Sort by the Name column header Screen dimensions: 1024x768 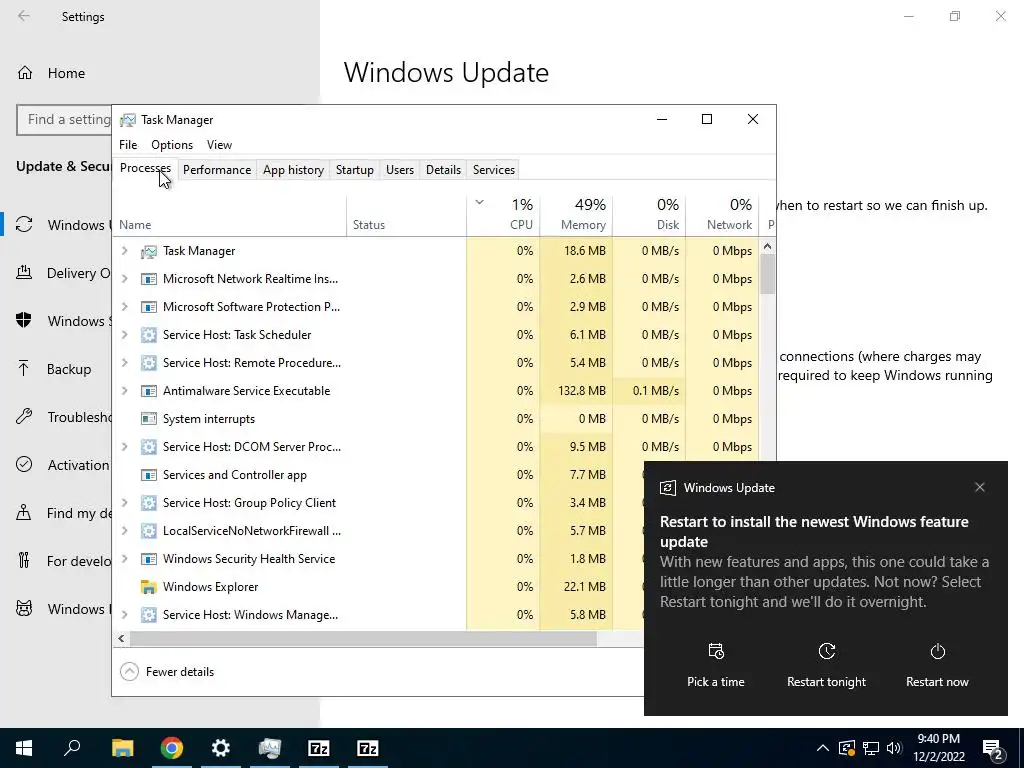[230, 216]
